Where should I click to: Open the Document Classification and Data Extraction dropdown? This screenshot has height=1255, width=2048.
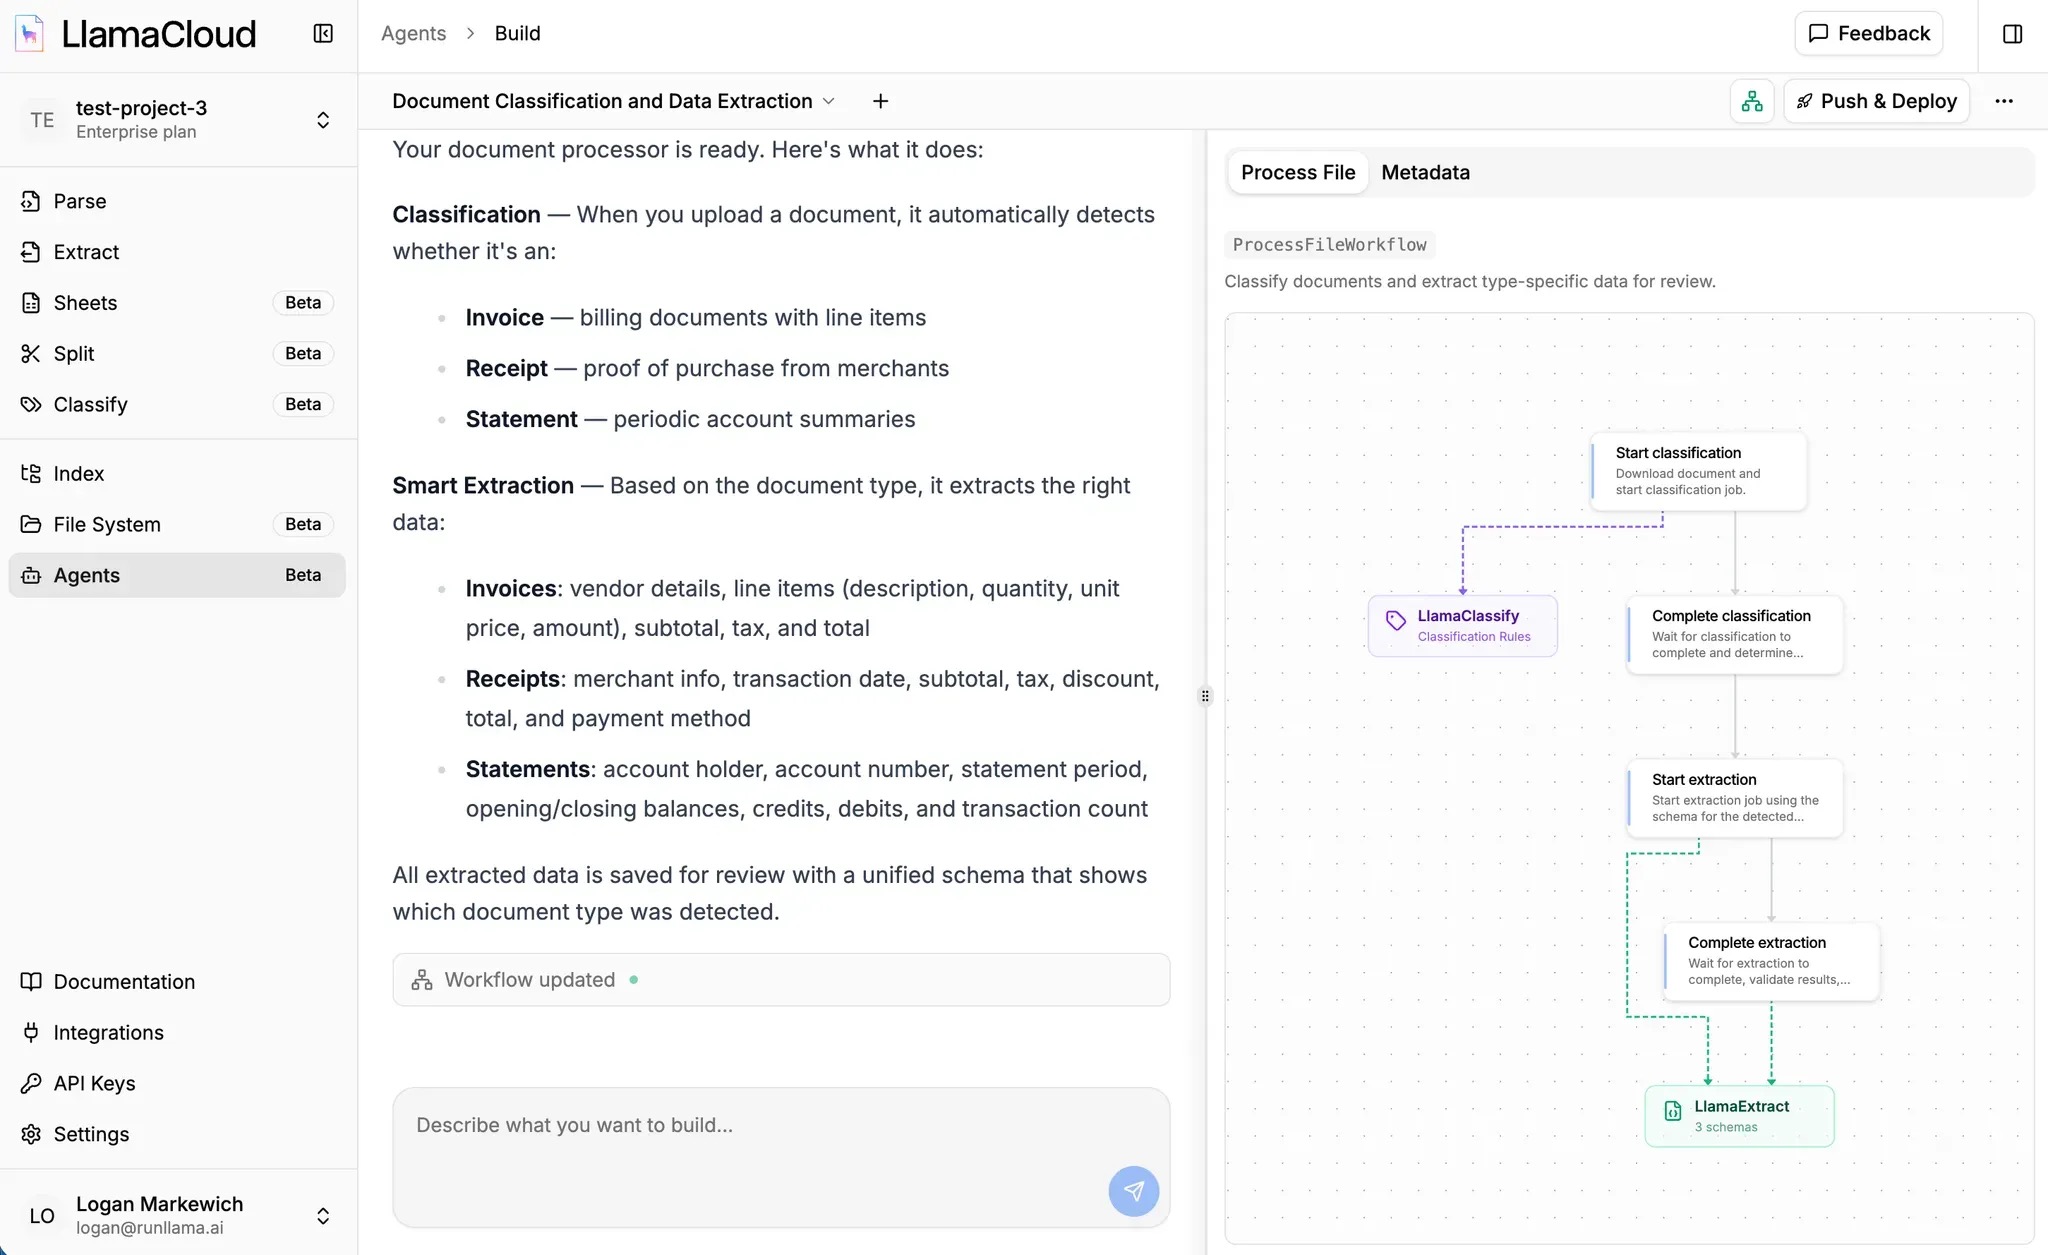coord(829,100)
